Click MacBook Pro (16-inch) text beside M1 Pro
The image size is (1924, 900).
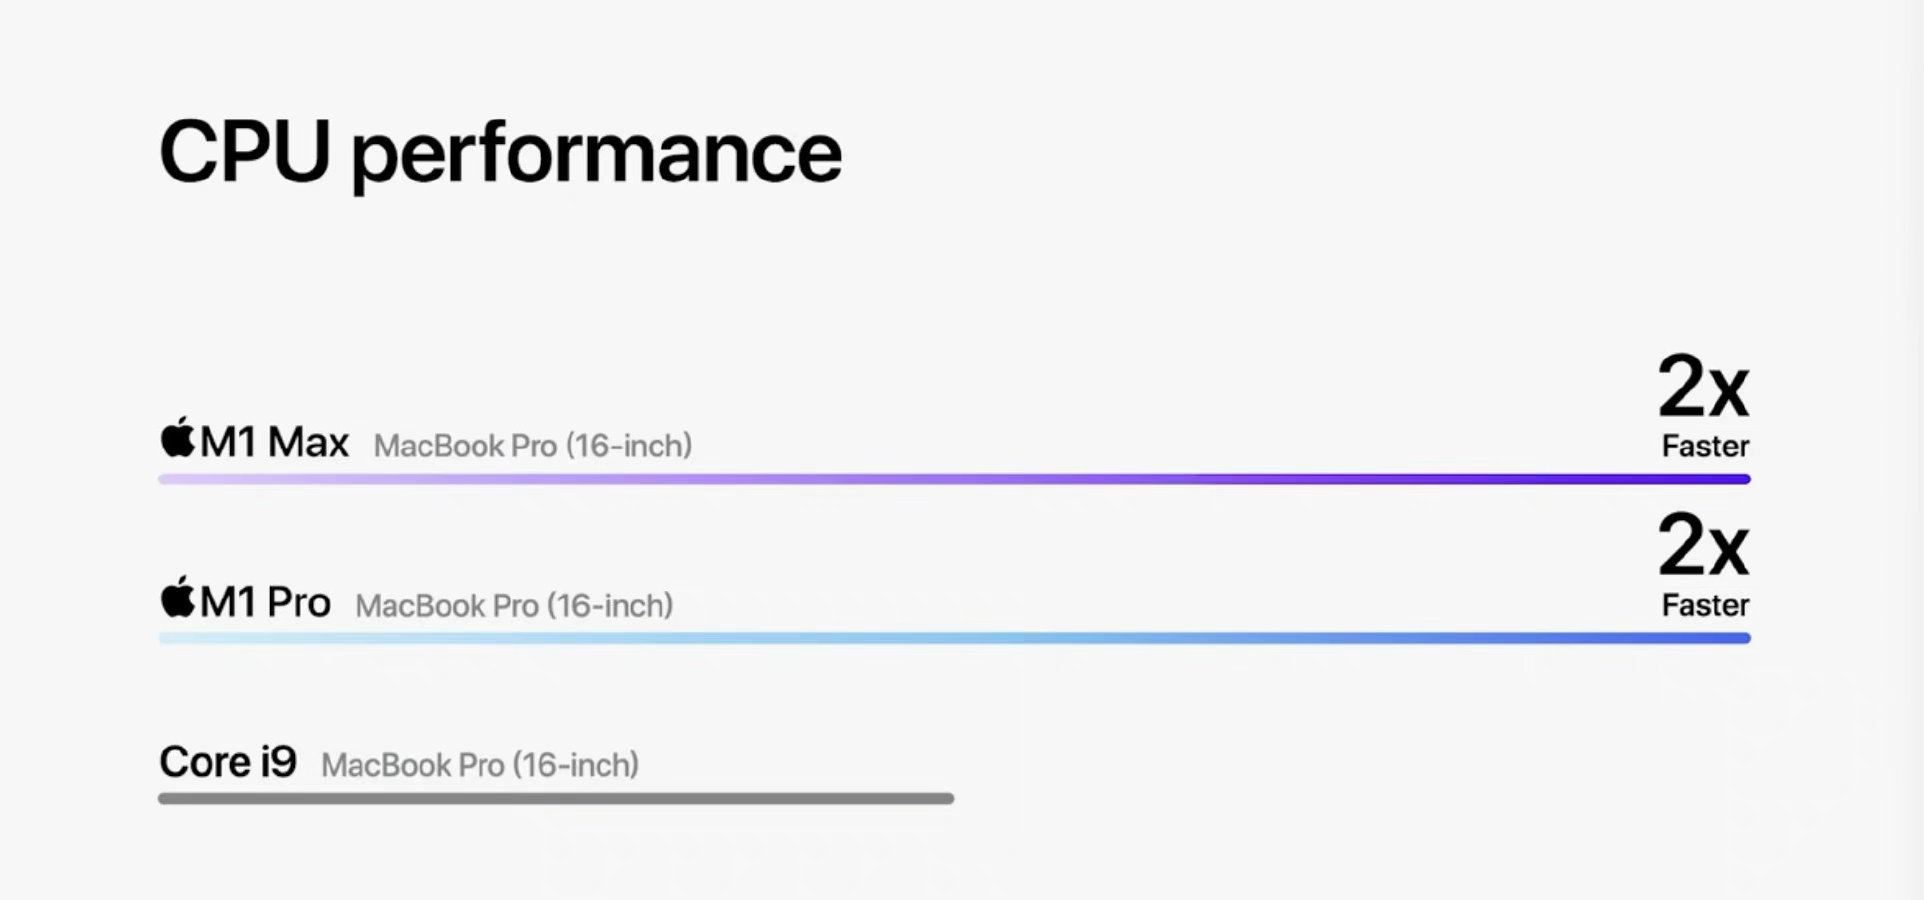pyautogui.click(x=514, y=606)
